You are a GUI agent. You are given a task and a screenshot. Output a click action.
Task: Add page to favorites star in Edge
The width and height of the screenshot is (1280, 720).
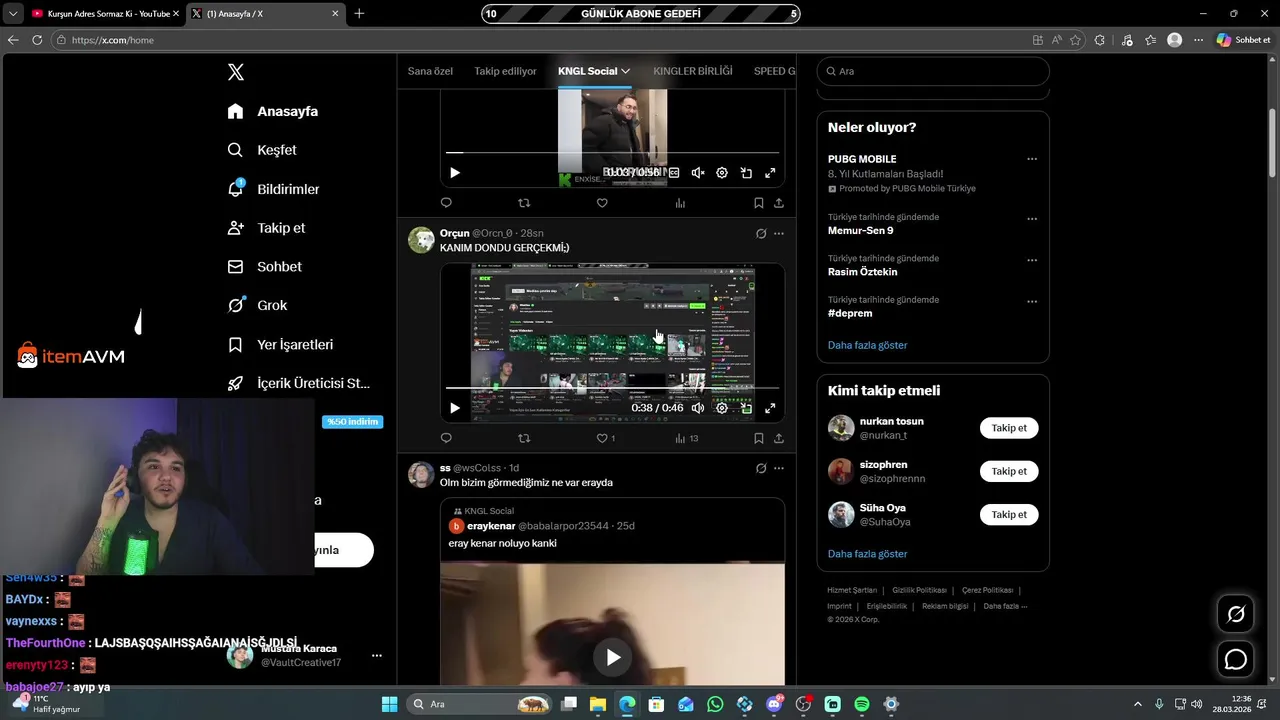[1076, 40]
